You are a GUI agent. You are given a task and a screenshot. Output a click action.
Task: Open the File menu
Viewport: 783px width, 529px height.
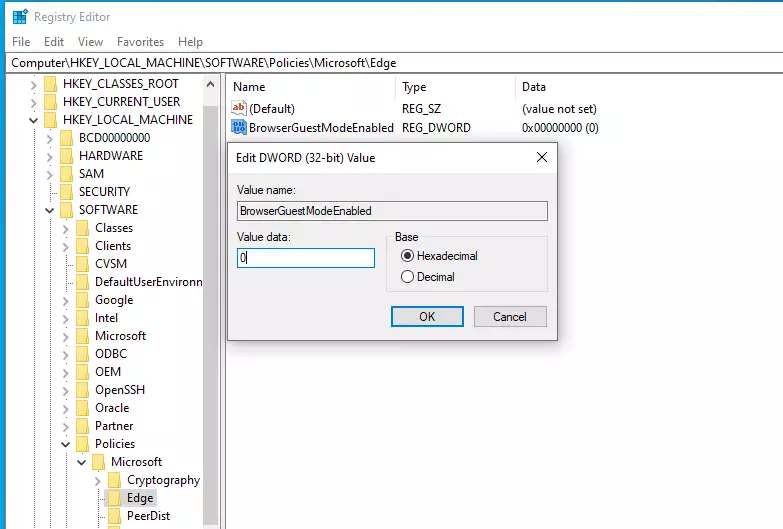pos(21,42)
